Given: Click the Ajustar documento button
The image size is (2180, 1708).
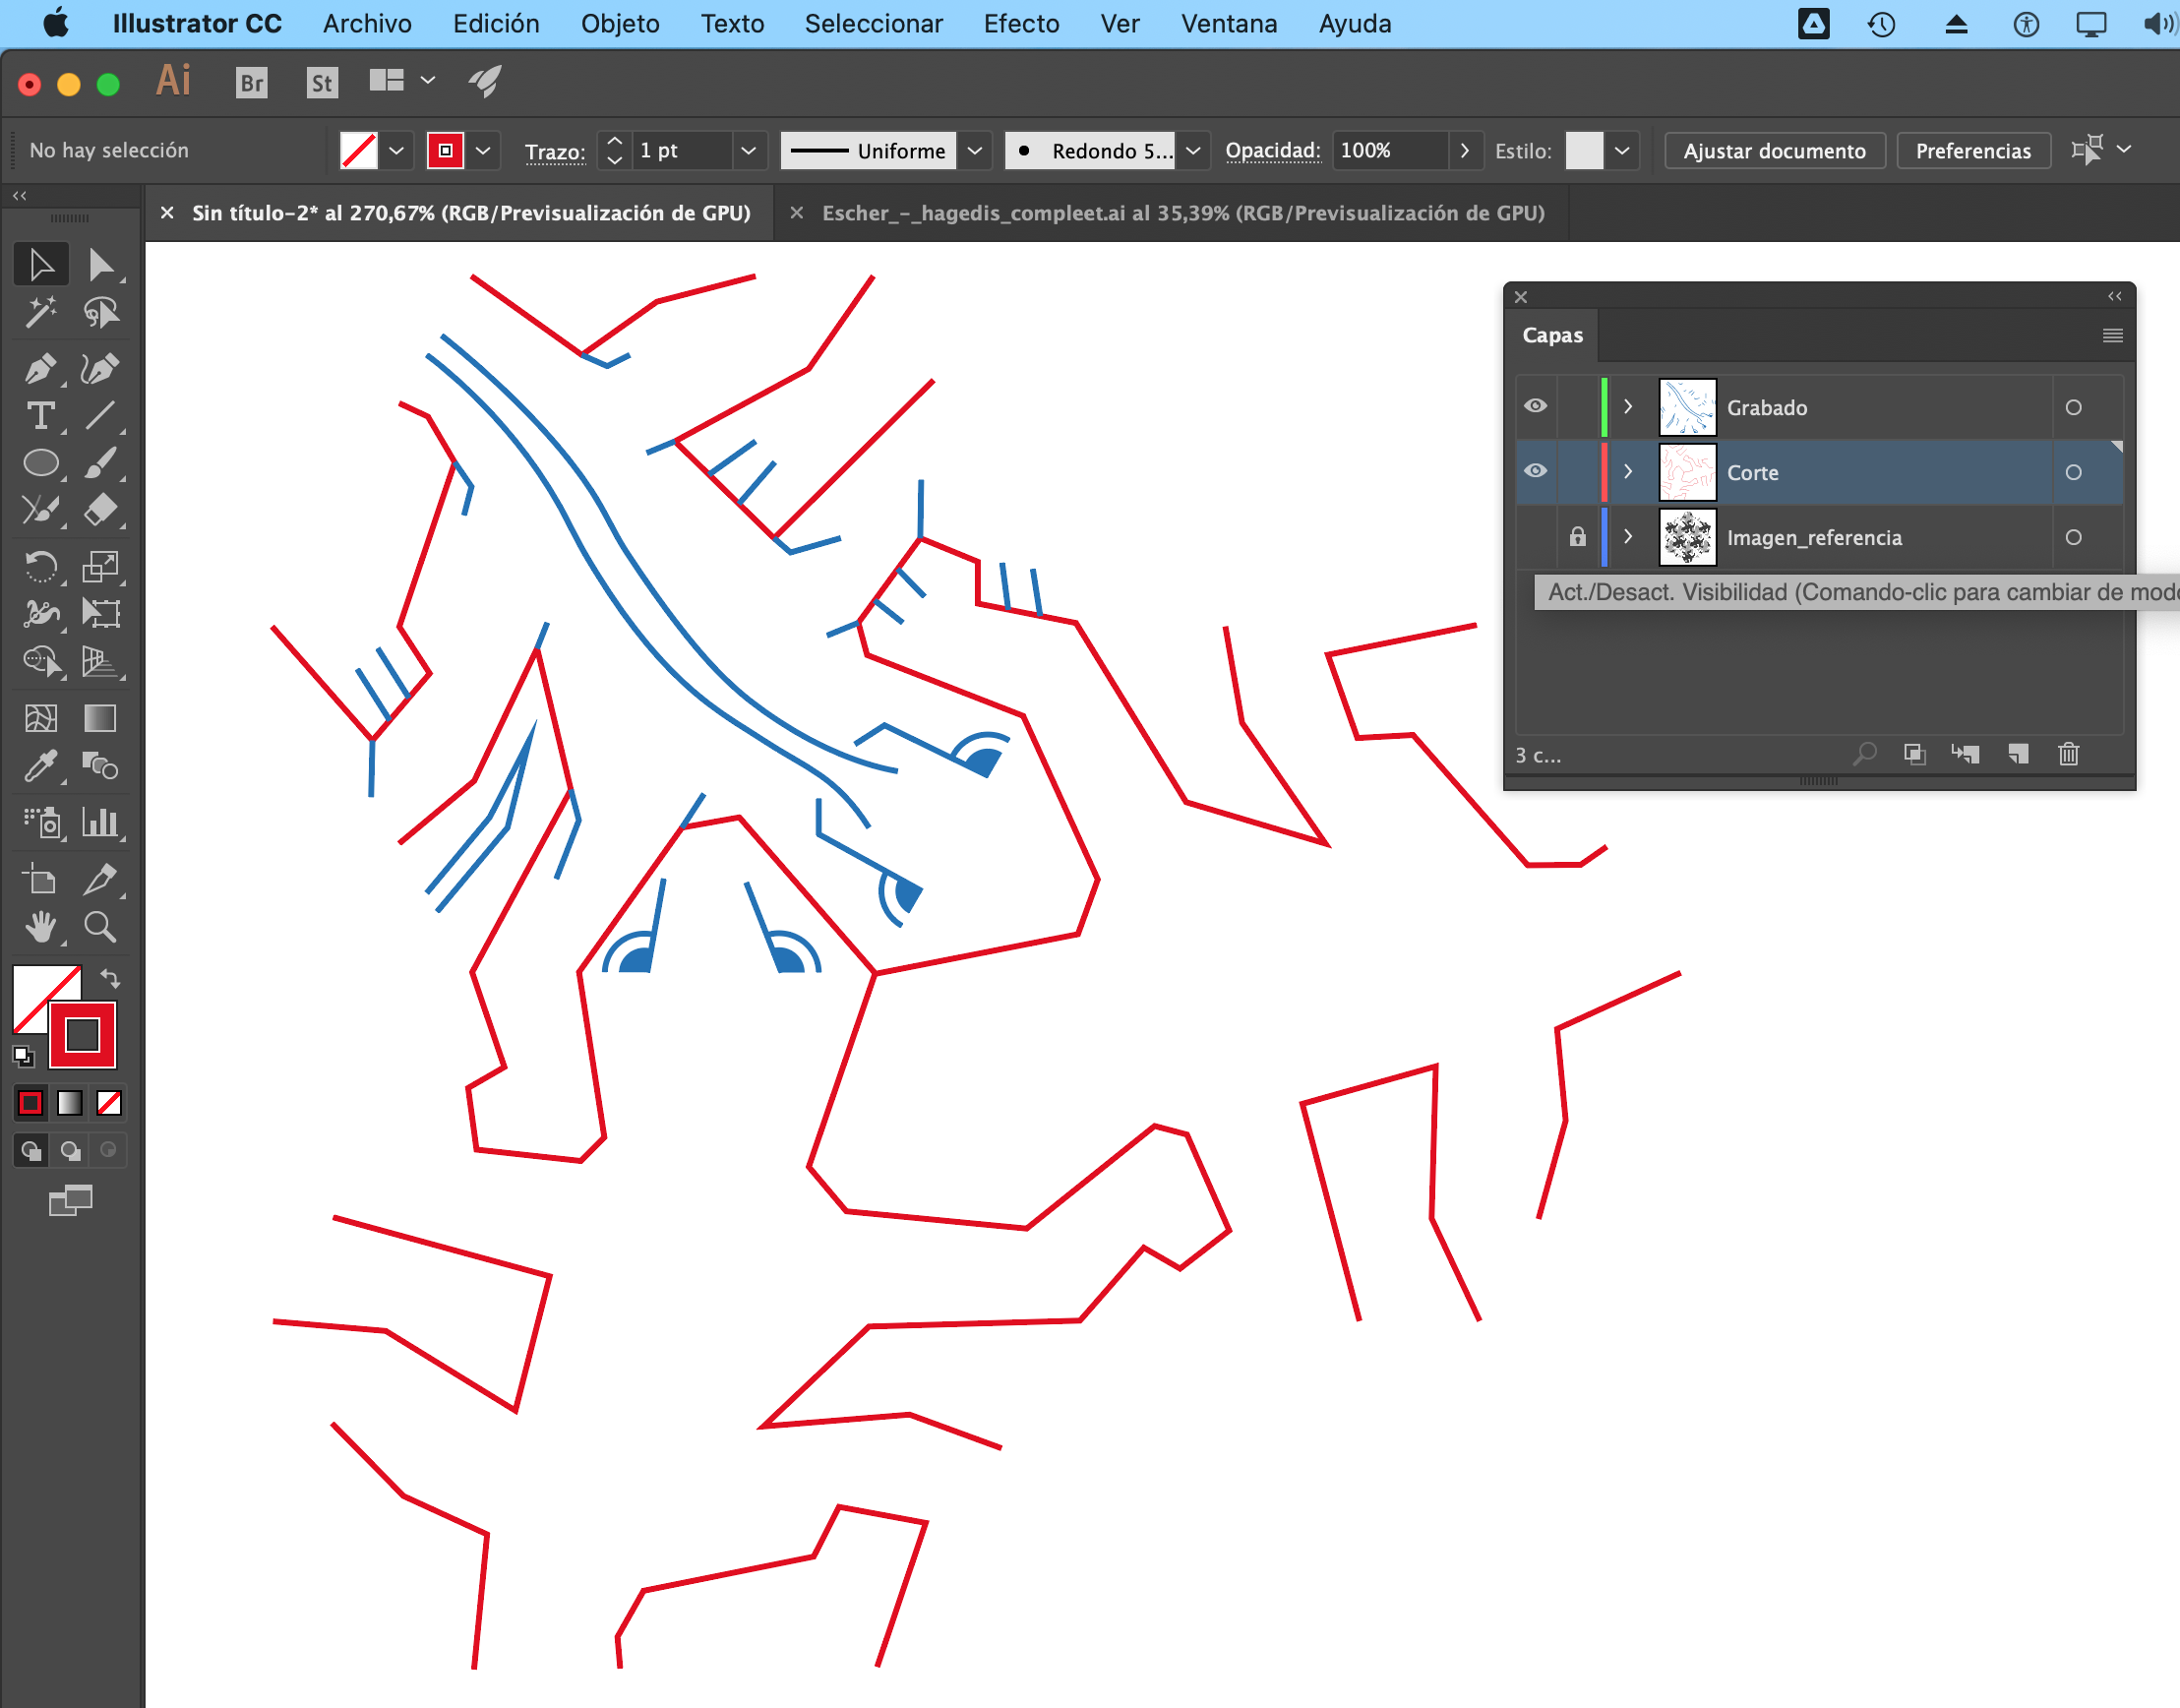Looking at the screenshot, I should (1774, 151).
